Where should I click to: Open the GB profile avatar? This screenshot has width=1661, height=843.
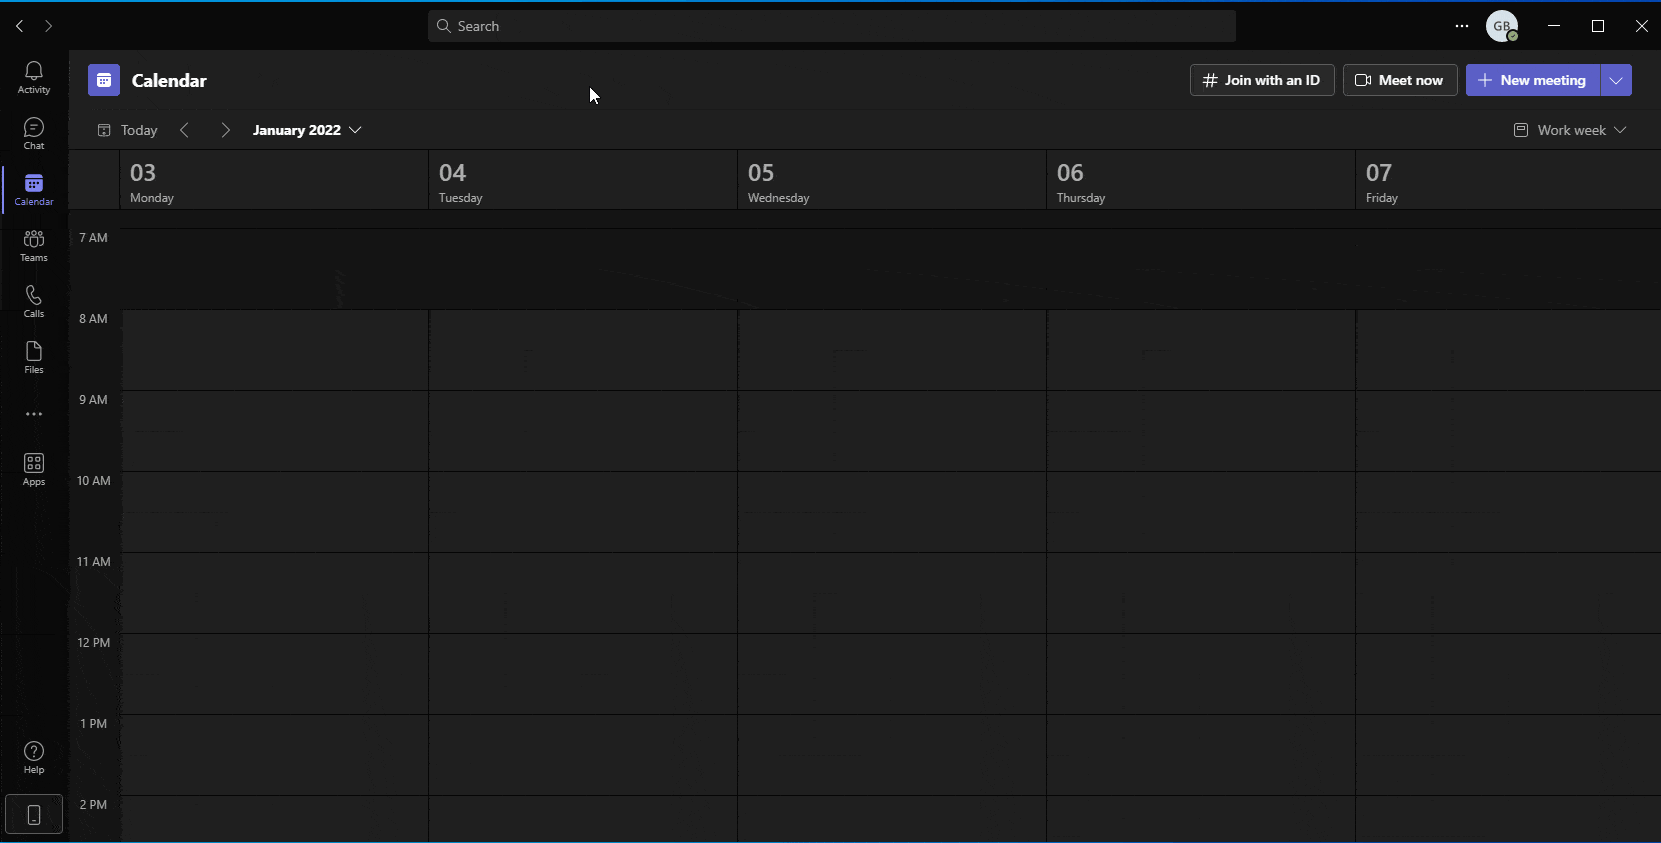(x=1501, y=27)
